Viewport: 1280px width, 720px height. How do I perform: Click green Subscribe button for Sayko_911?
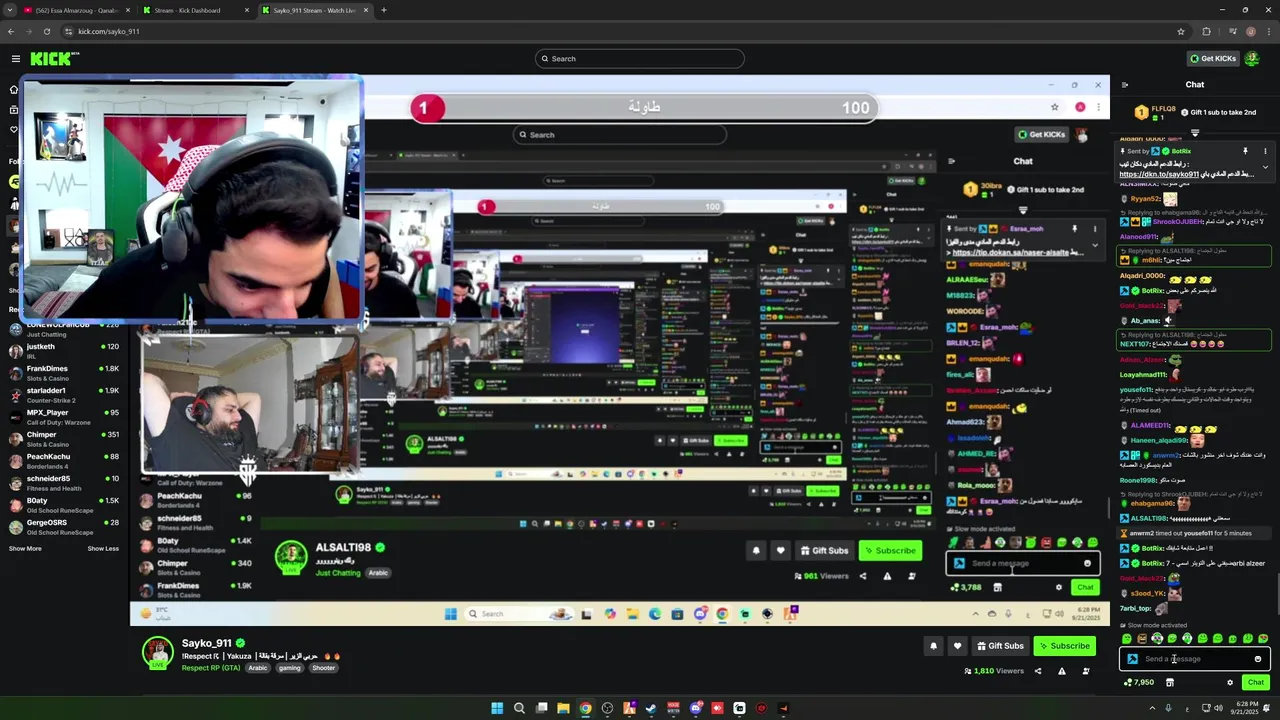tap(1064, 646)
